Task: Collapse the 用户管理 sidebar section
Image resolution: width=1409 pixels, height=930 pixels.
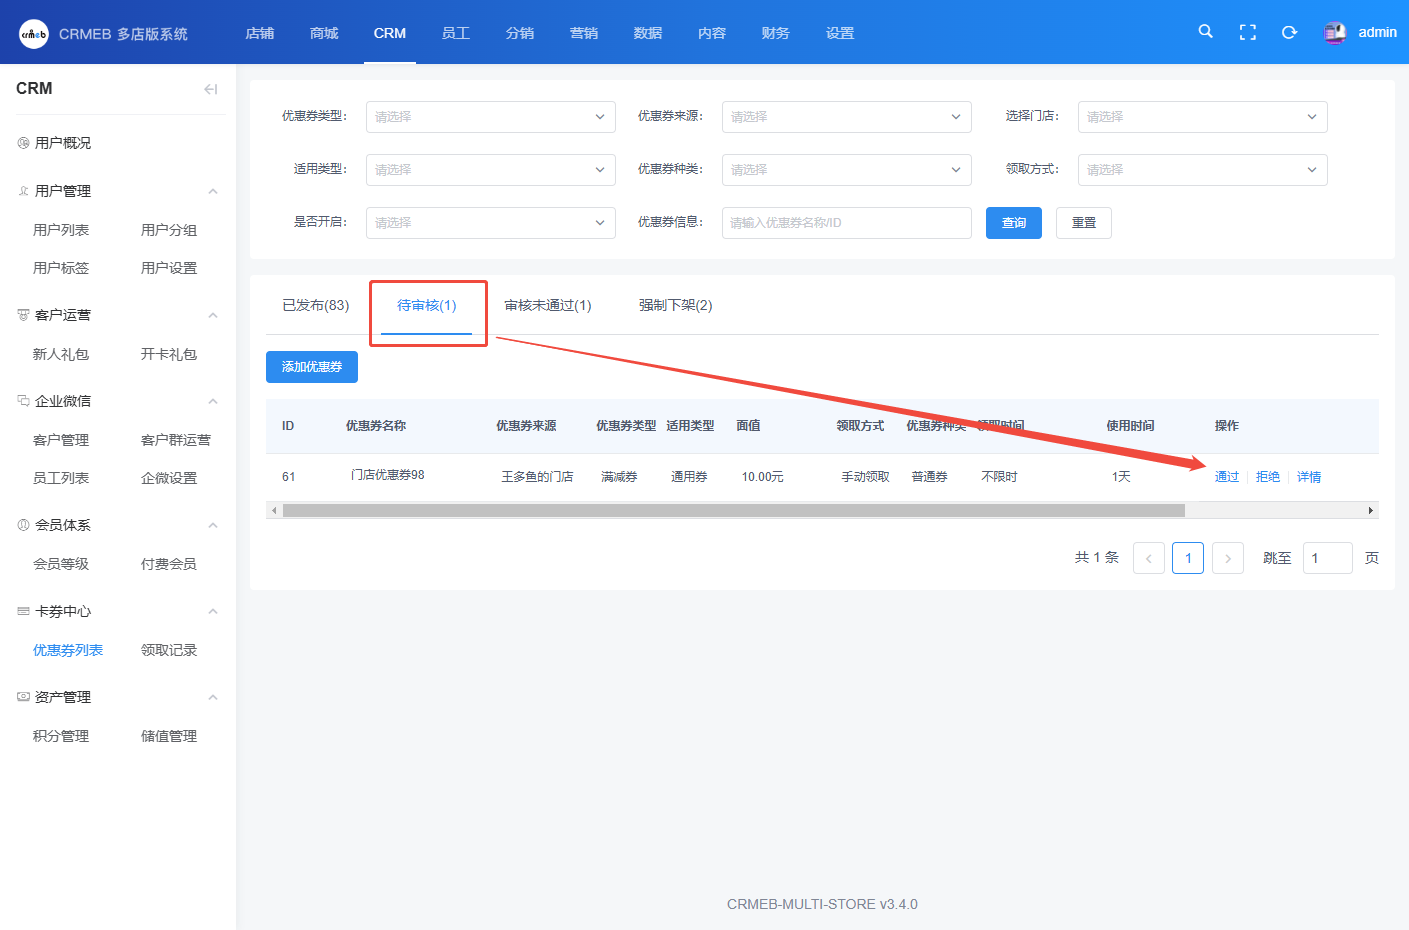Action: pos(212,191)
